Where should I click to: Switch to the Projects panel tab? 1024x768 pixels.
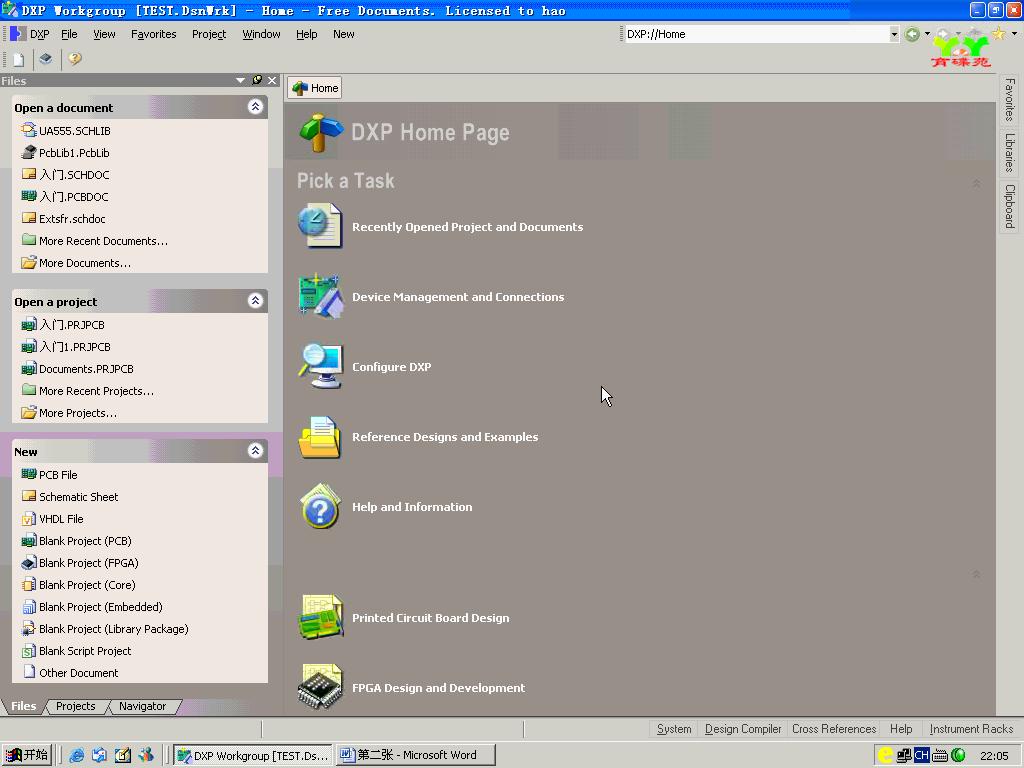coord(76,706)
